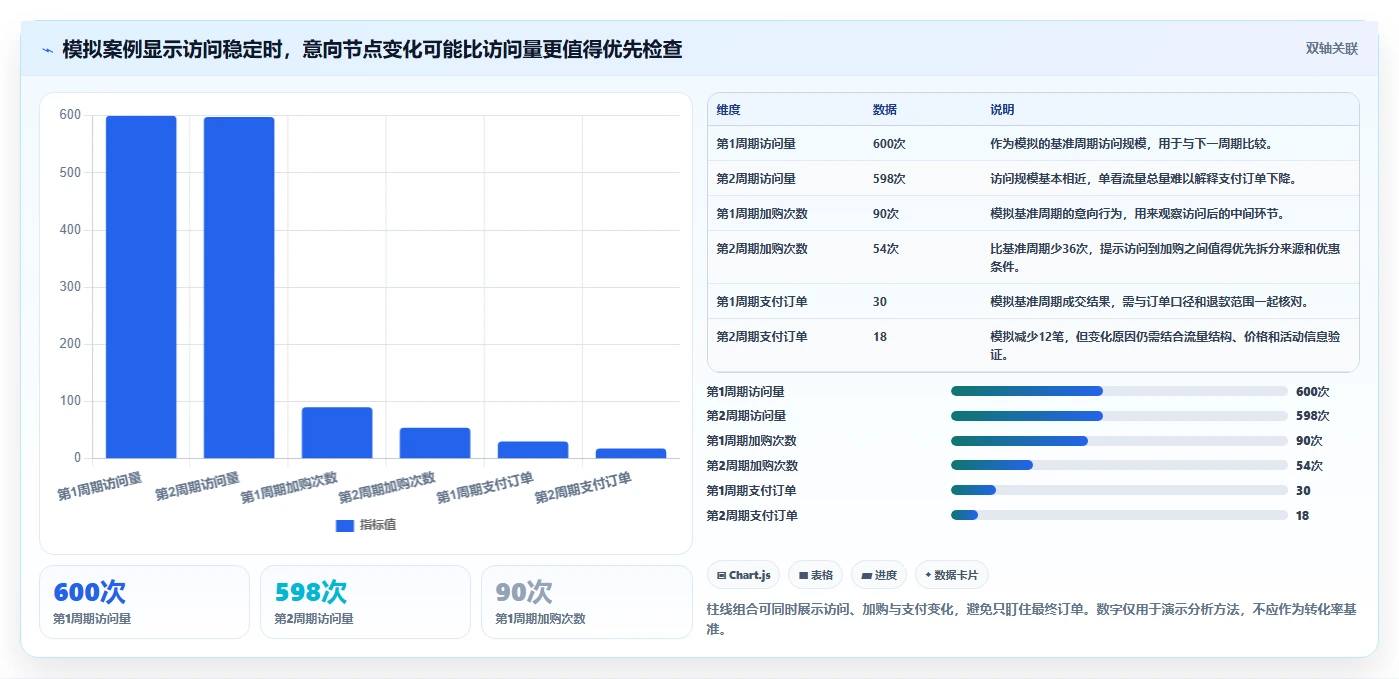Image resolution: width=1399 pixels, height=679 pixels.
Task: Click the 300 y-axis label
Action: (x=70, y=287)
